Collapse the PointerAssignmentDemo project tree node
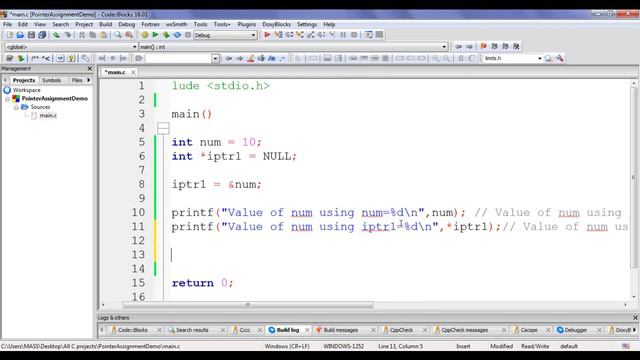Image resolution: width=640 pixels, height=360 pixels. [x=7, y=99]
